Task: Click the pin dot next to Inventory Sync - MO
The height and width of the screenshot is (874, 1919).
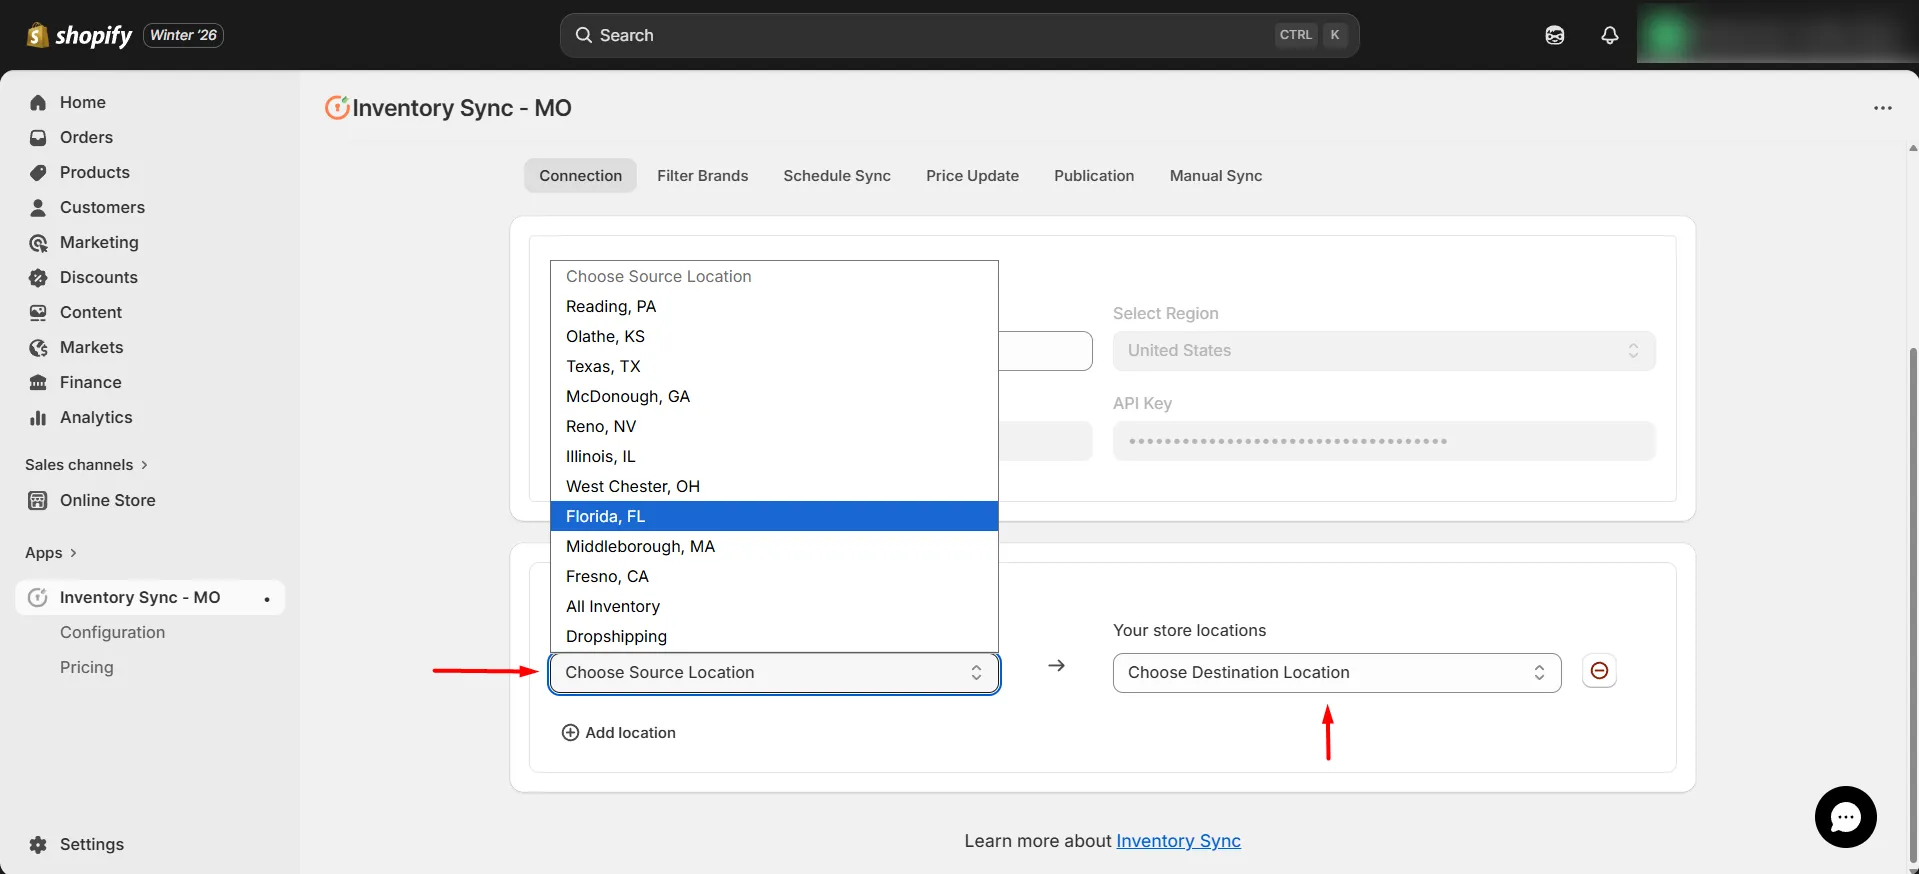Action: [x=267, y=599]
